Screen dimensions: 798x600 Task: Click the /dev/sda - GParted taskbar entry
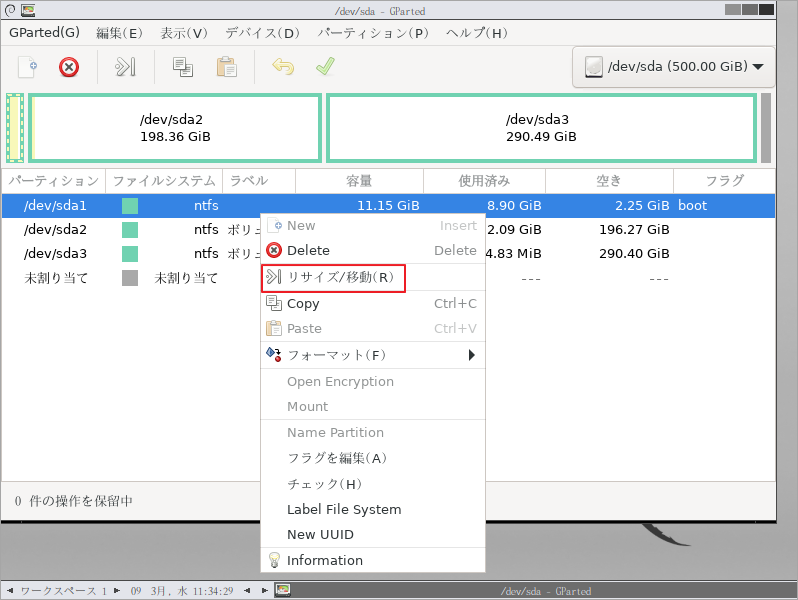546,591
